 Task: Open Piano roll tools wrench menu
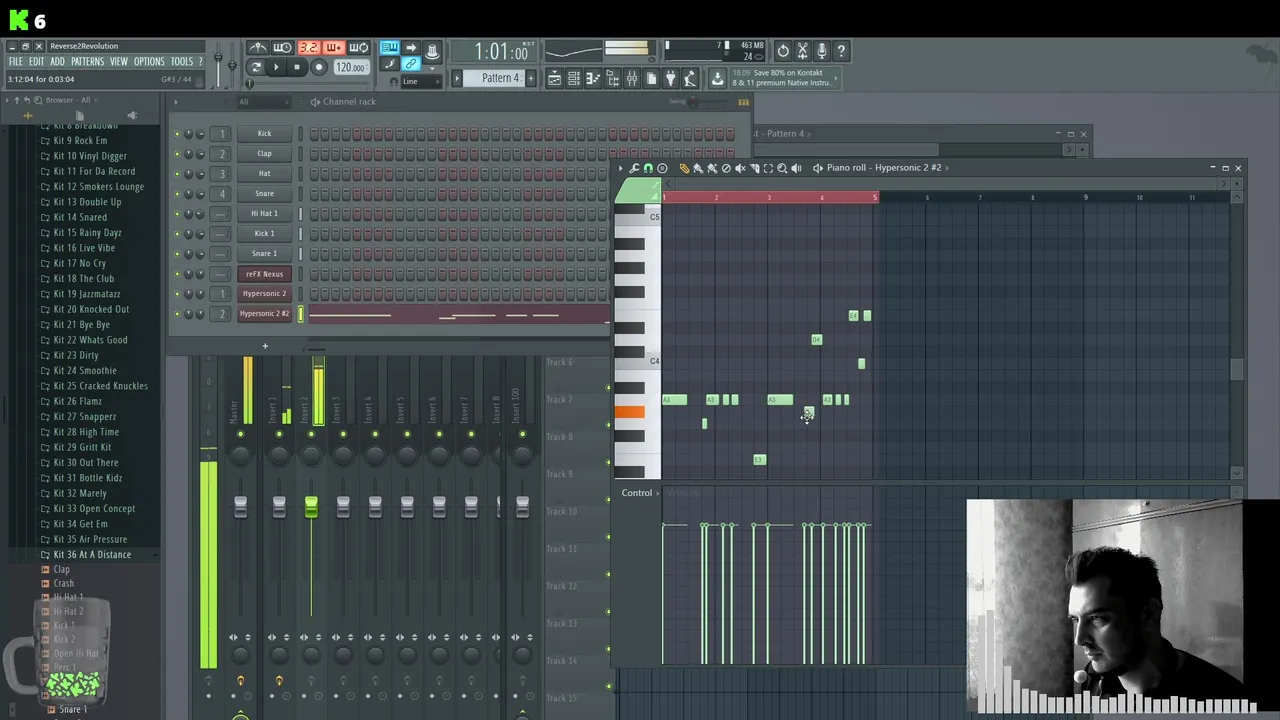click(x=634, y=168)
